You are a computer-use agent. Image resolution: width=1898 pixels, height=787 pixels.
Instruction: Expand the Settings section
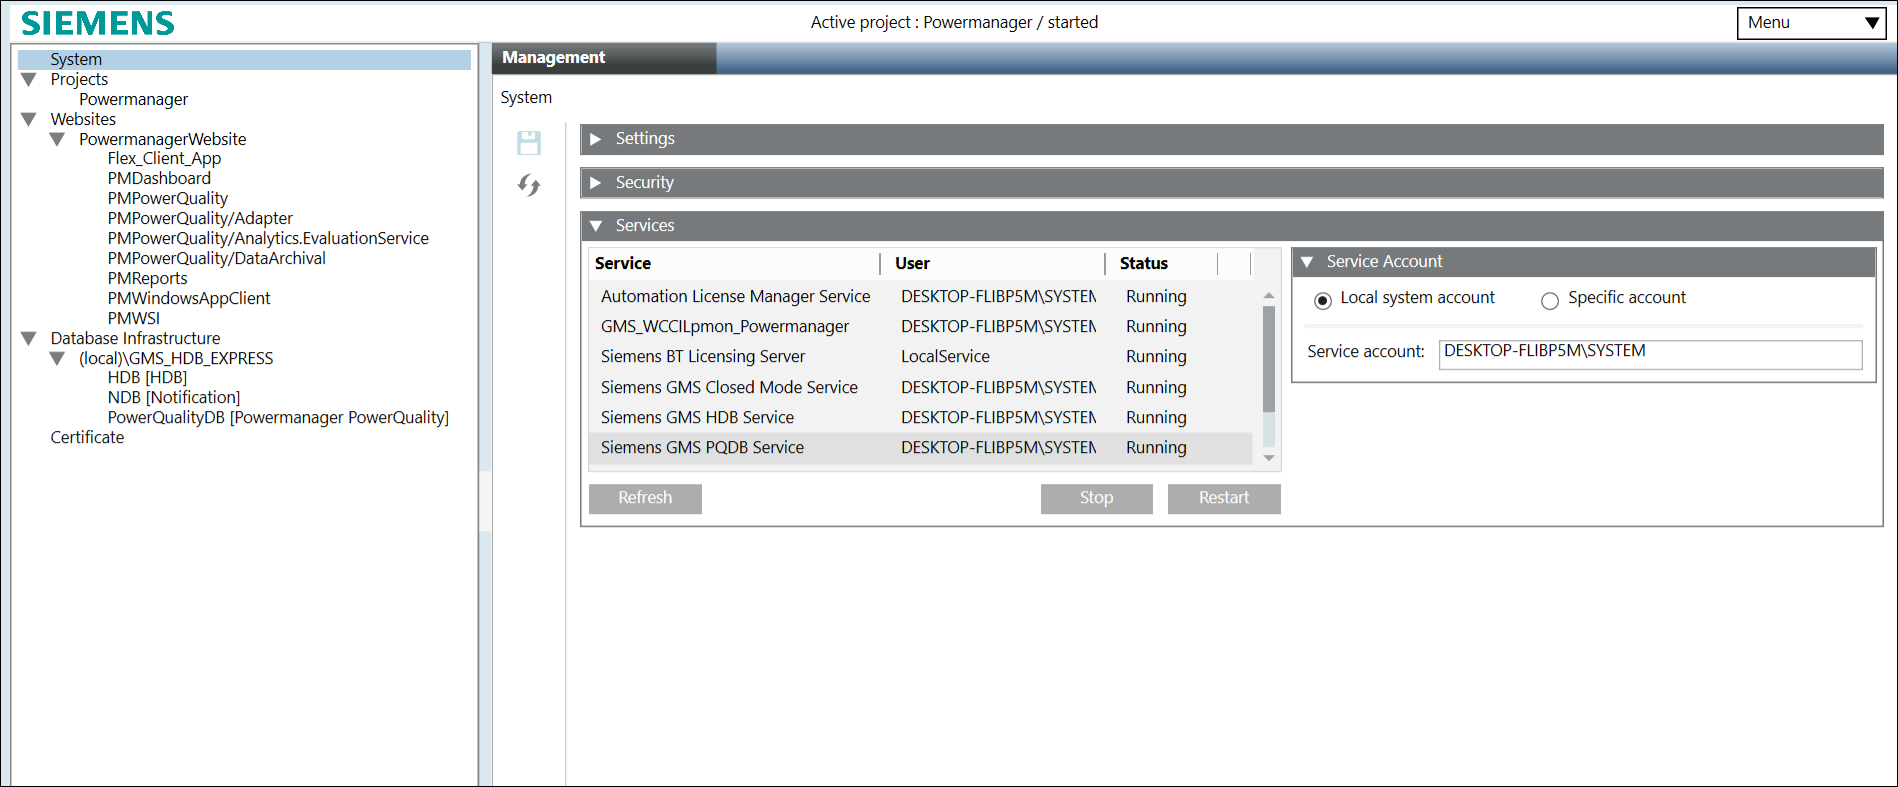point(596,139)
